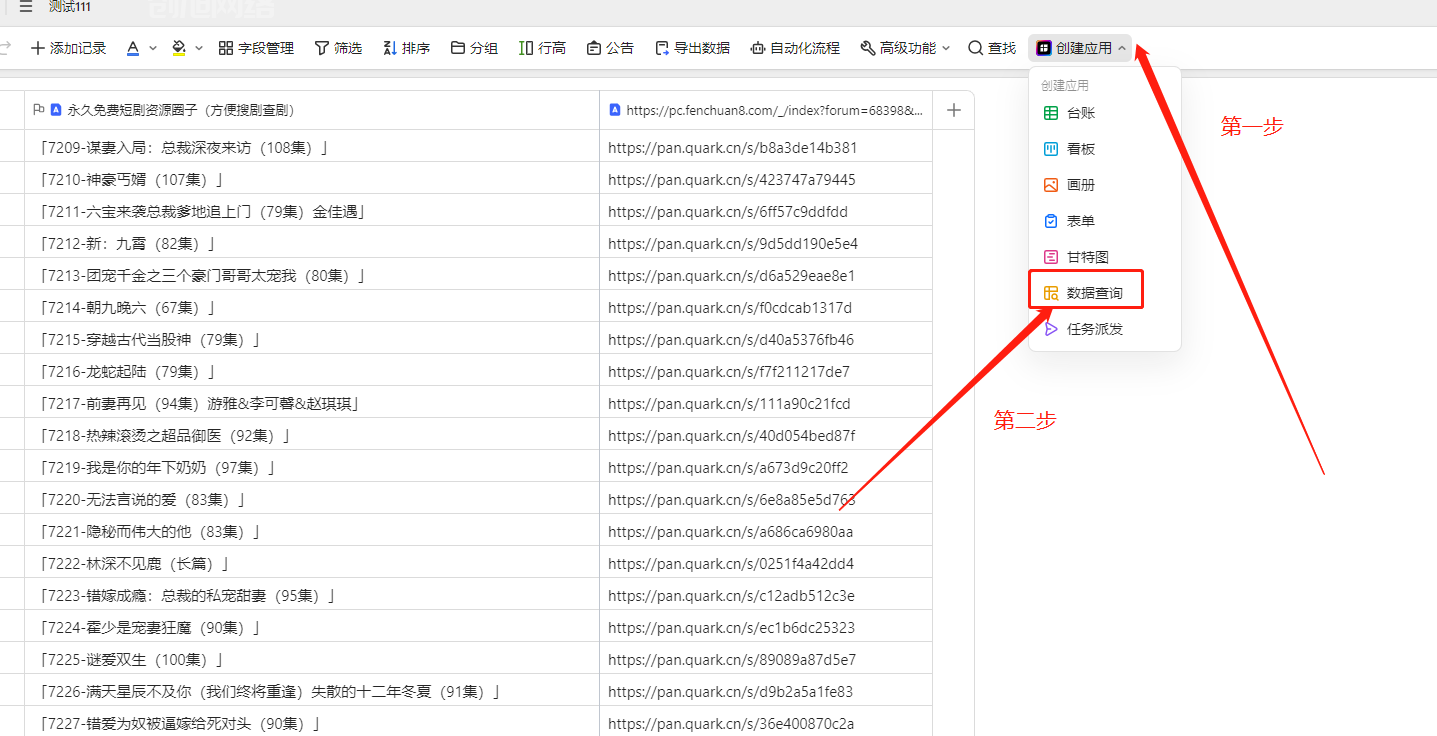Collapse the 创建应用 dropdown button
1437x736 pixels.
point(1081,48)
